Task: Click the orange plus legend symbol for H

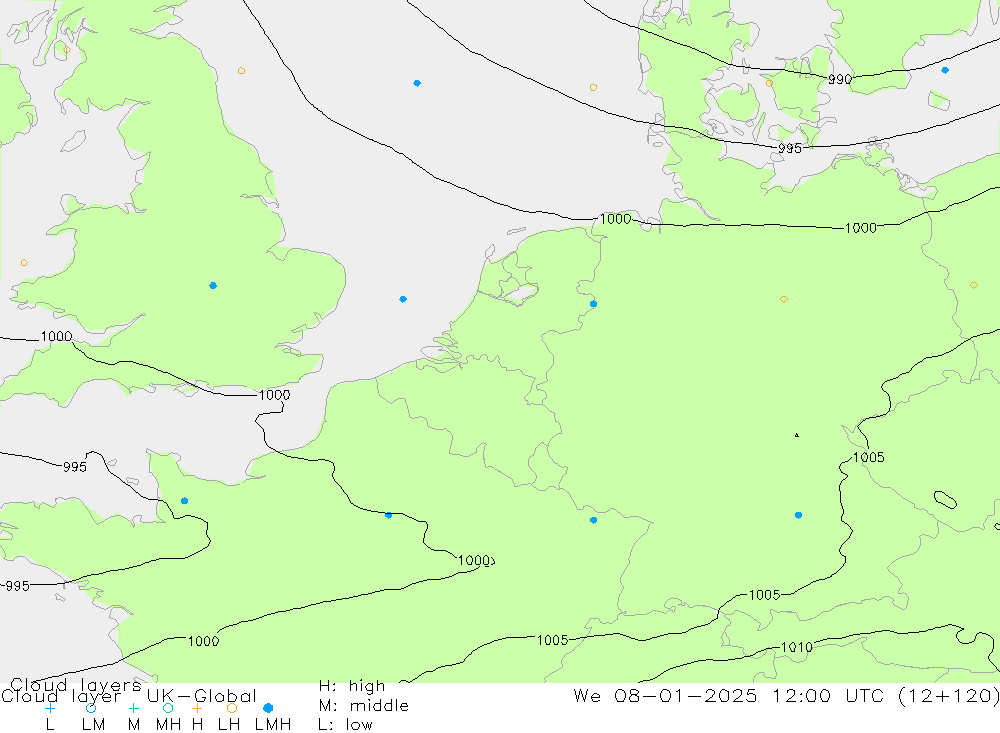Action: pos(197,708)
